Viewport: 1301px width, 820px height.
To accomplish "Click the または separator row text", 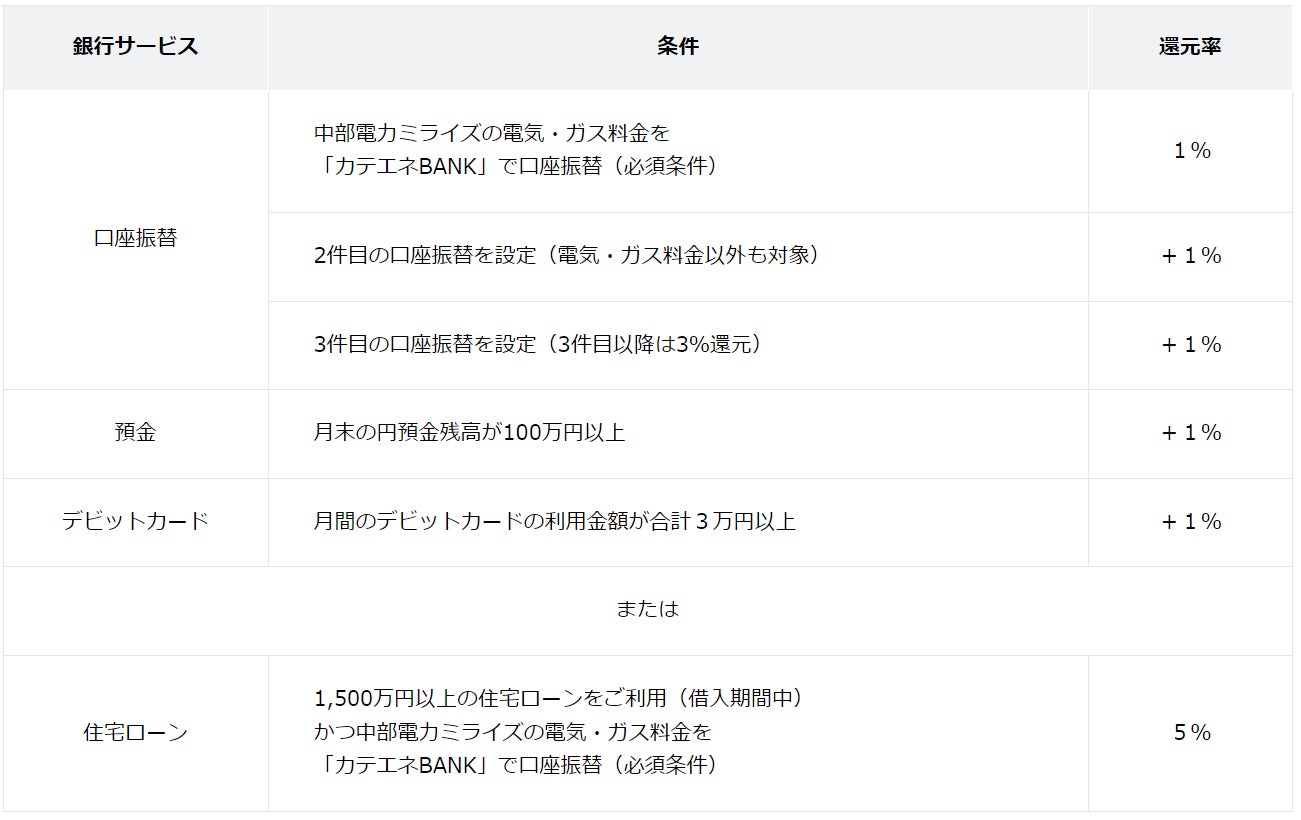I will (x=648, y=610).
